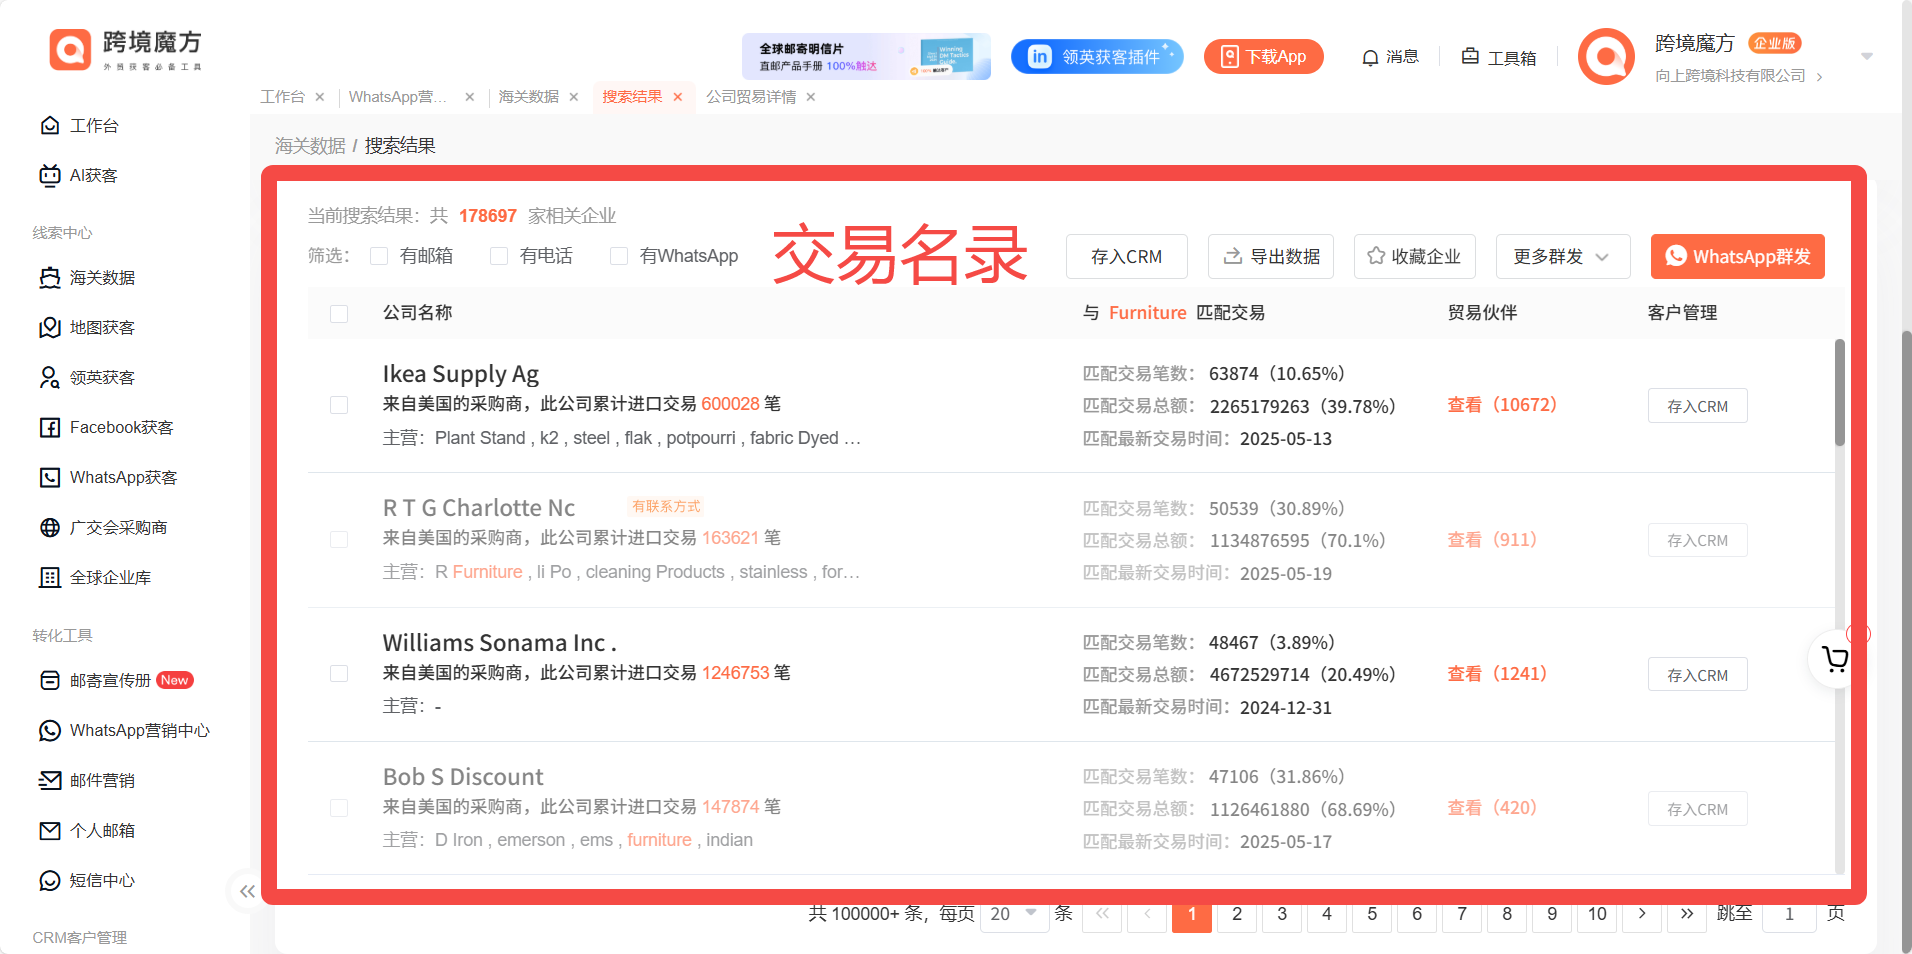The height and width of the screenshot is (954, 1912).
Task: Check the Bob S Discount row
Action: coord(339,807)
